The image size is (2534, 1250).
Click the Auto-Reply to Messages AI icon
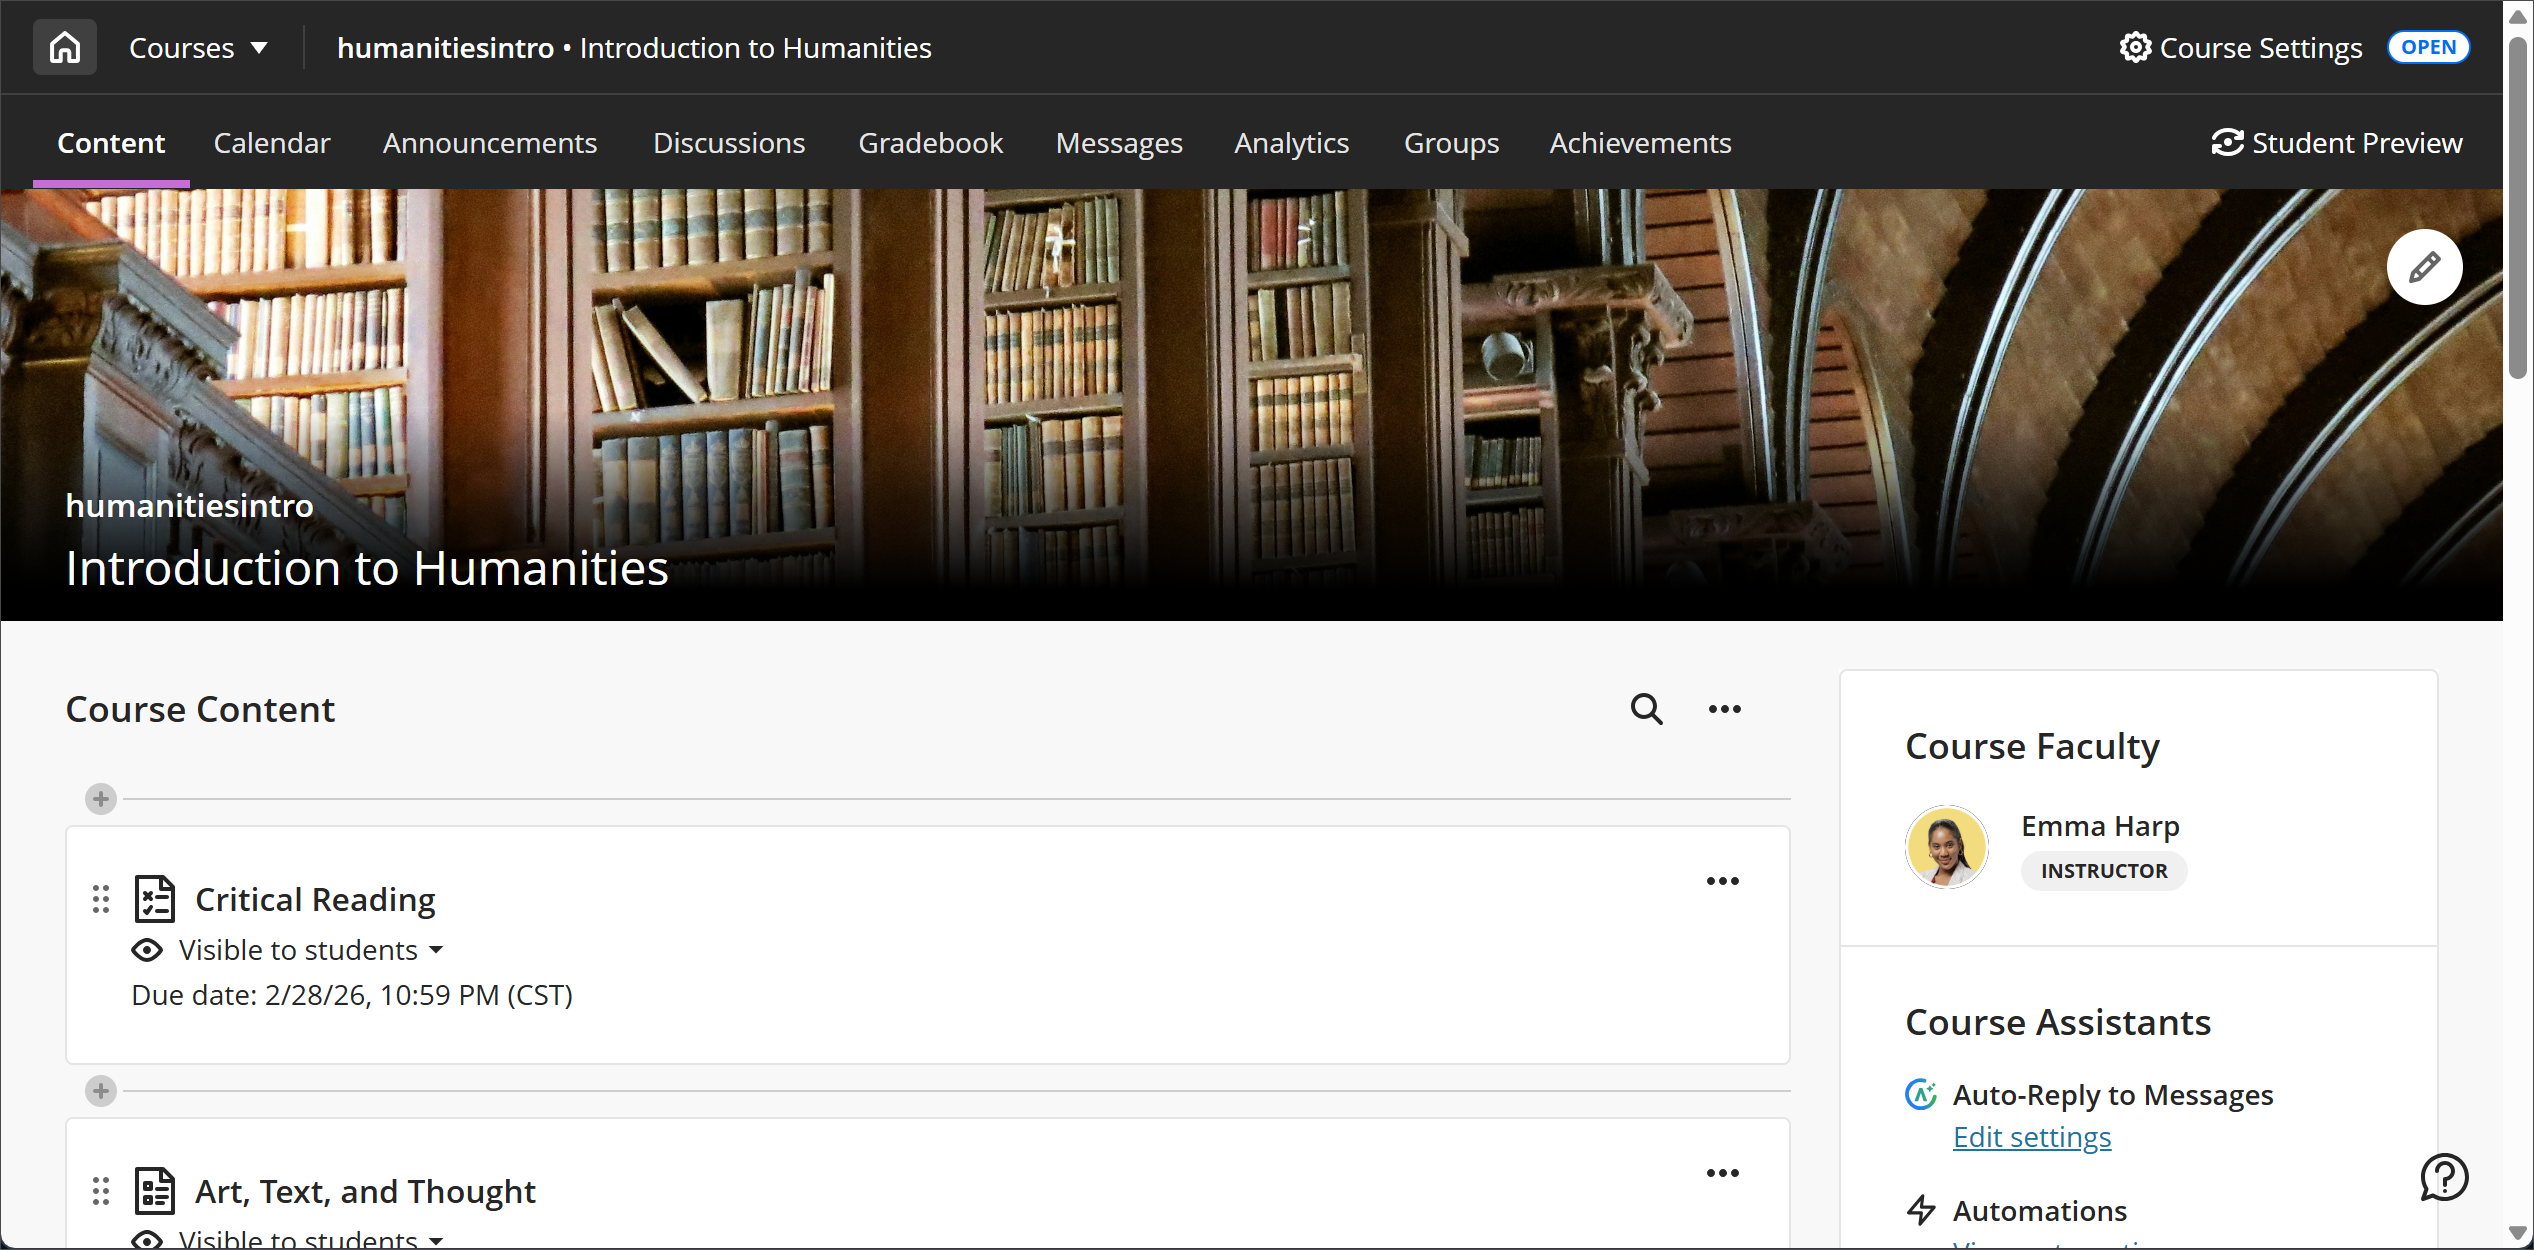pos(1922,1094)
